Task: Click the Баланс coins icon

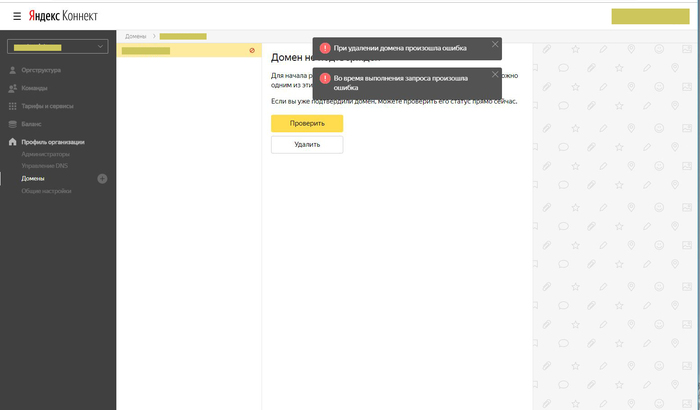Action: pyautogui.click(x=12, y=124)
